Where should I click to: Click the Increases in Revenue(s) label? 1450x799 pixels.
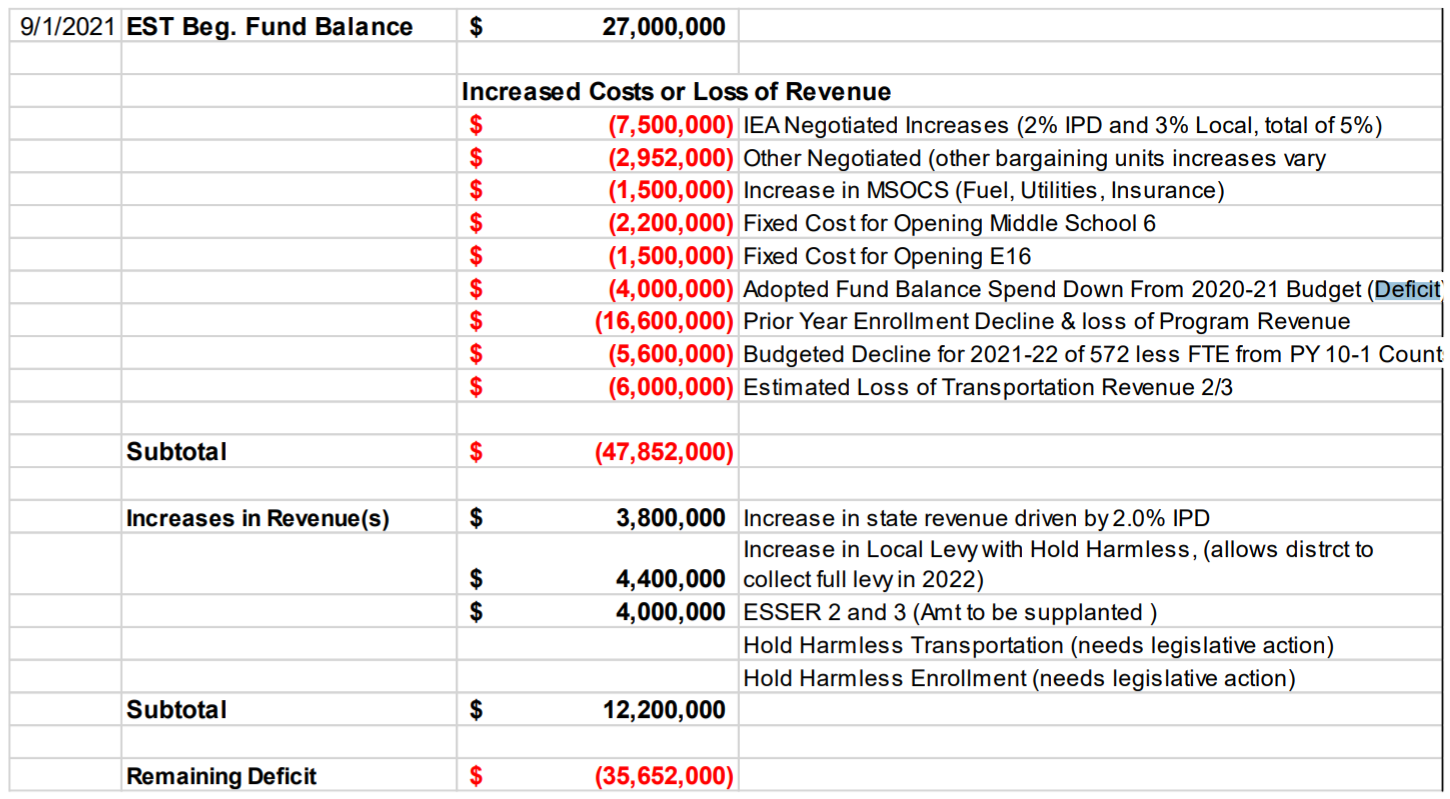click(x=257, y=518)
